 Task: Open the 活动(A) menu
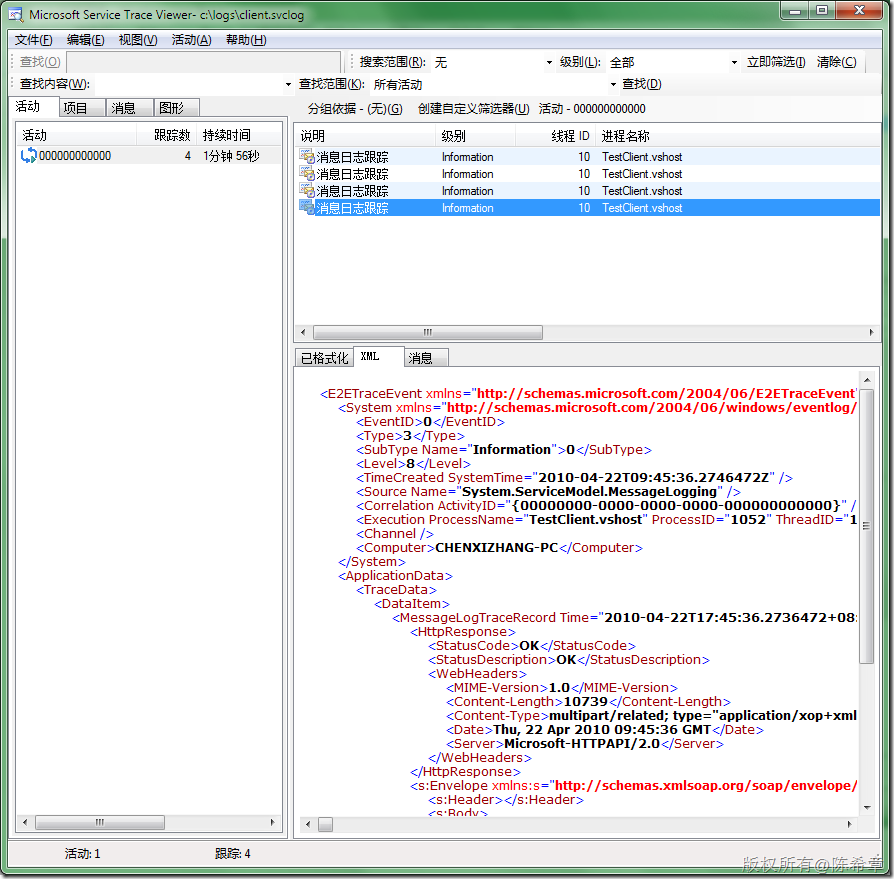192,40
